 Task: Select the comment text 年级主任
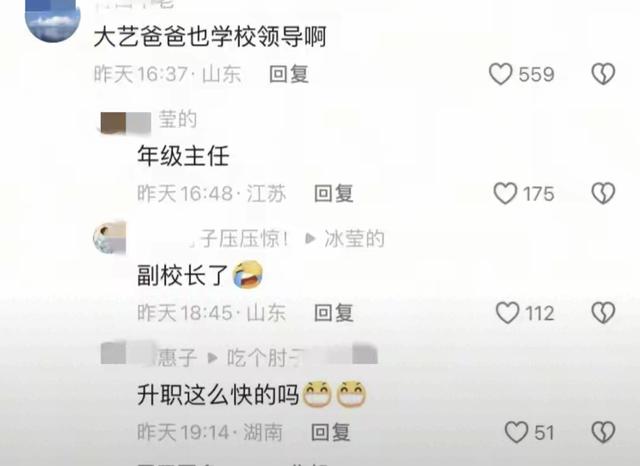coord(183,156)
